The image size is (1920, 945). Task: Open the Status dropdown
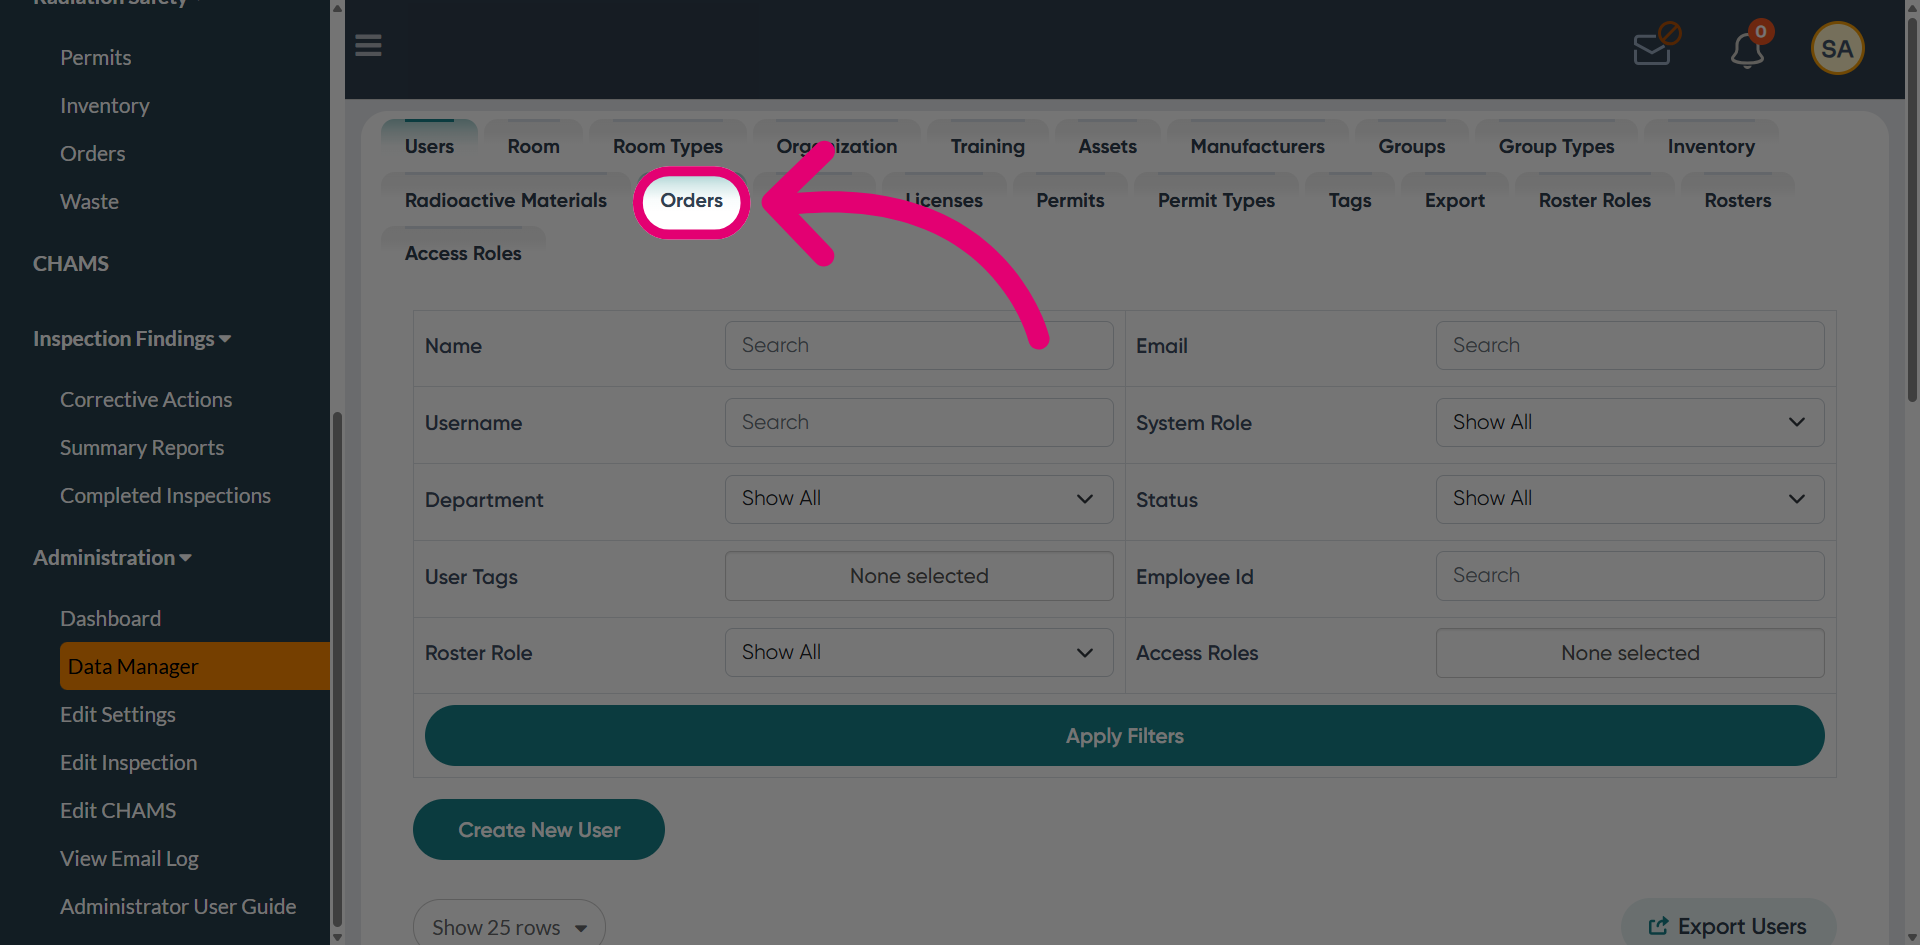(1630, 499)
